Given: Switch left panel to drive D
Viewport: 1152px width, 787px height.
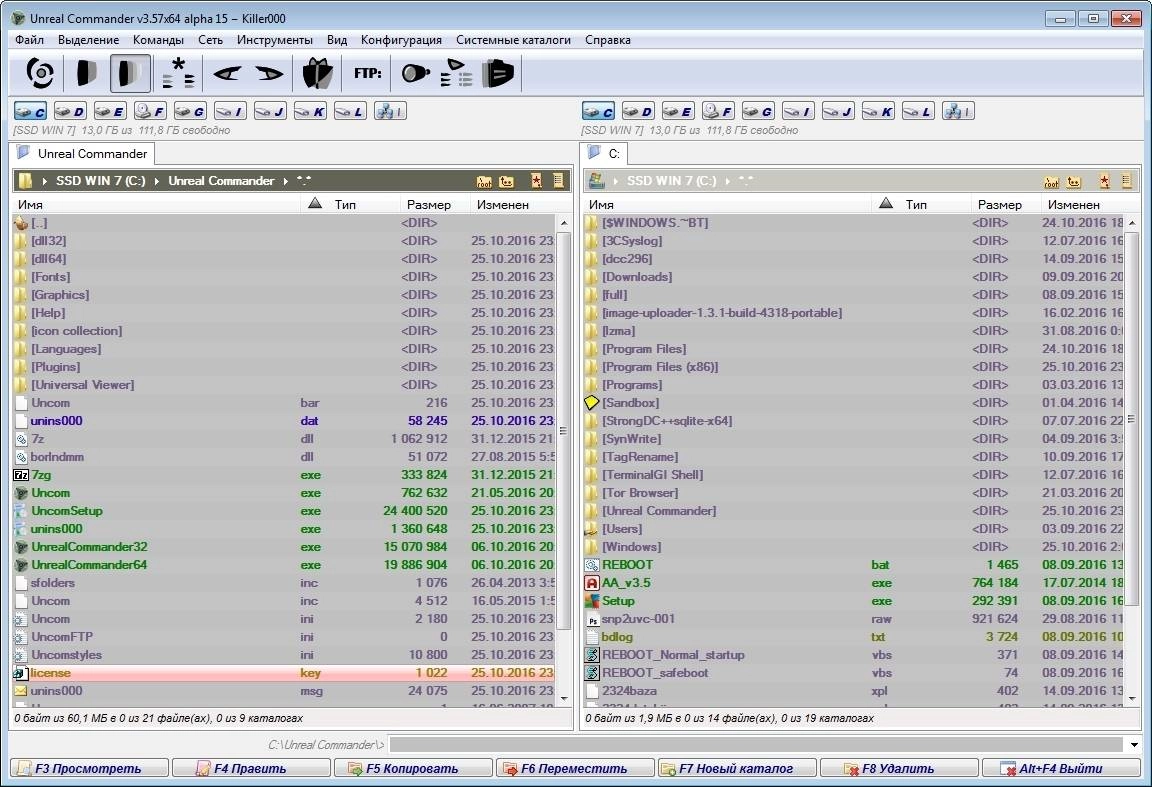Looking at the screenshot, I should click(x=71, y=111).
